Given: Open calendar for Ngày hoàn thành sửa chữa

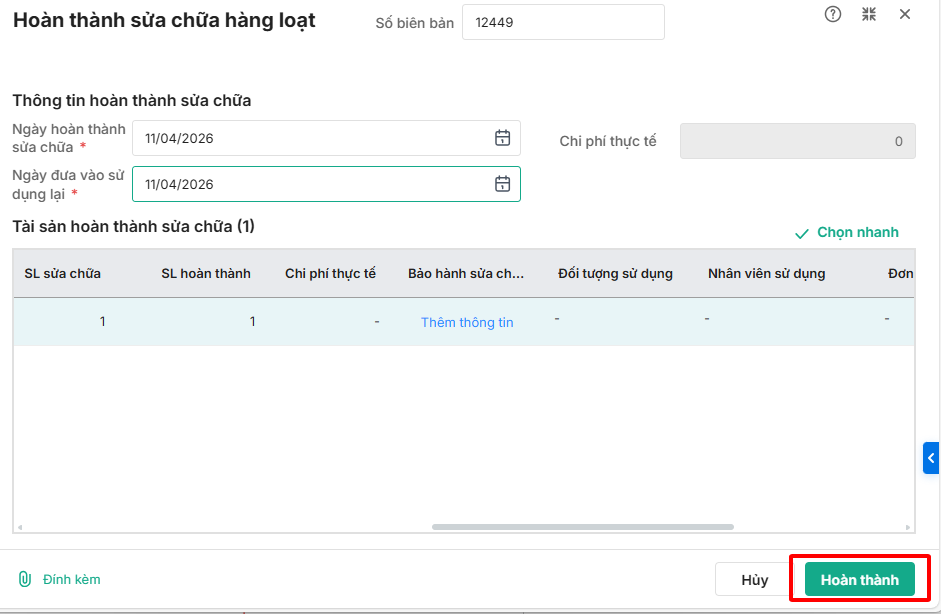Looking at the screenshot, I should point(503,138).
